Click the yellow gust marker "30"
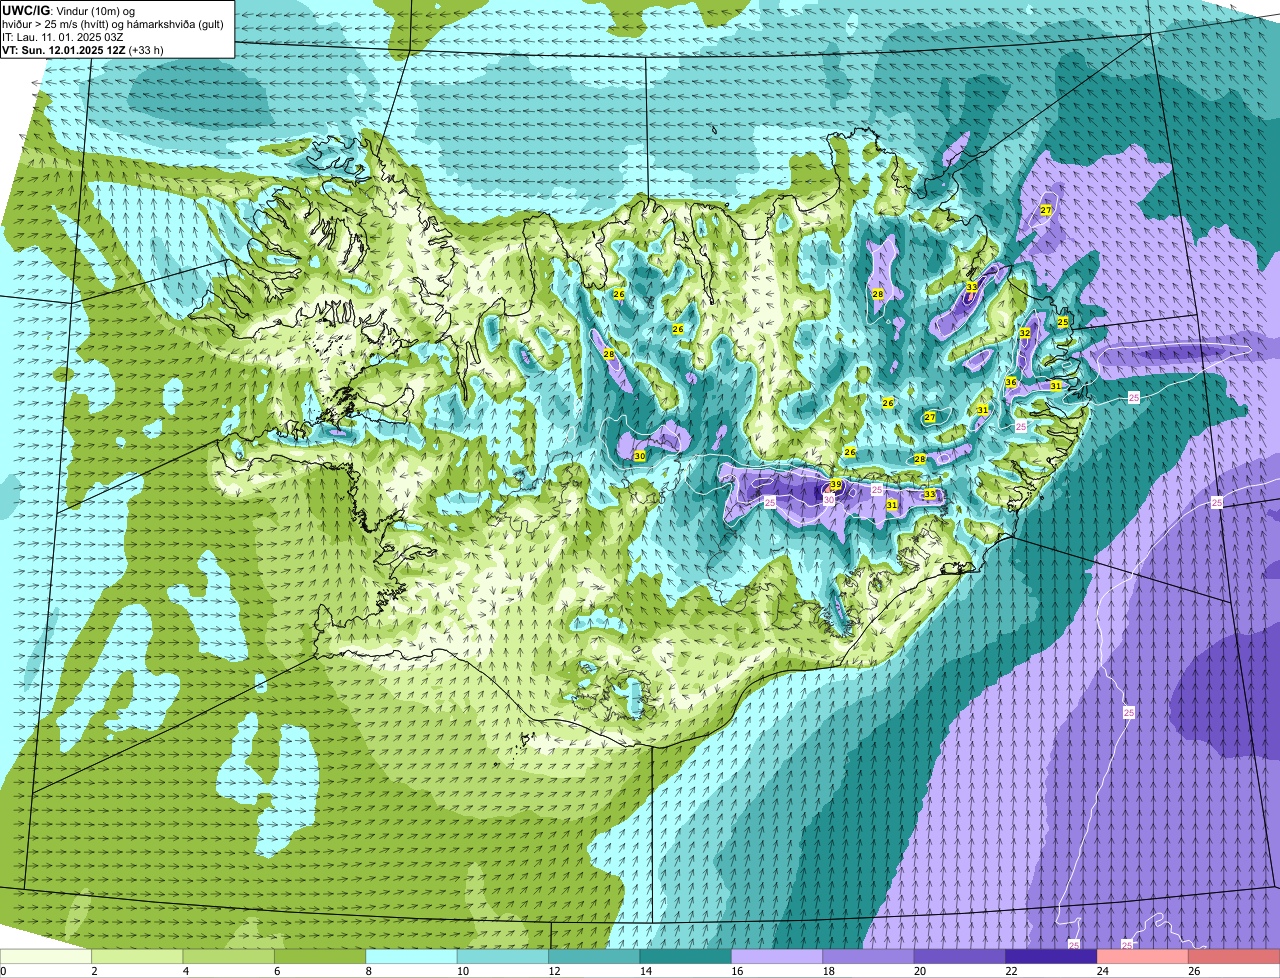 639,456
